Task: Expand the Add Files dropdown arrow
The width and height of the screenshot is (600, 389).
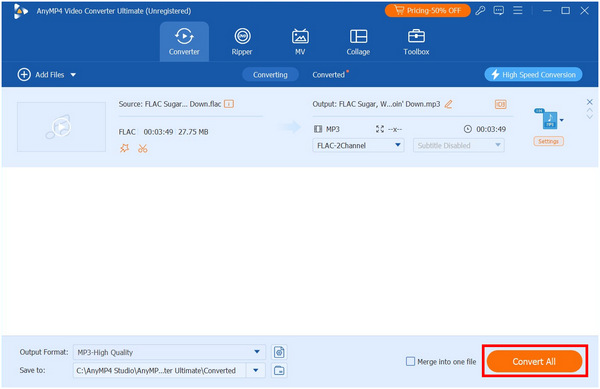Action: (73, 75)
